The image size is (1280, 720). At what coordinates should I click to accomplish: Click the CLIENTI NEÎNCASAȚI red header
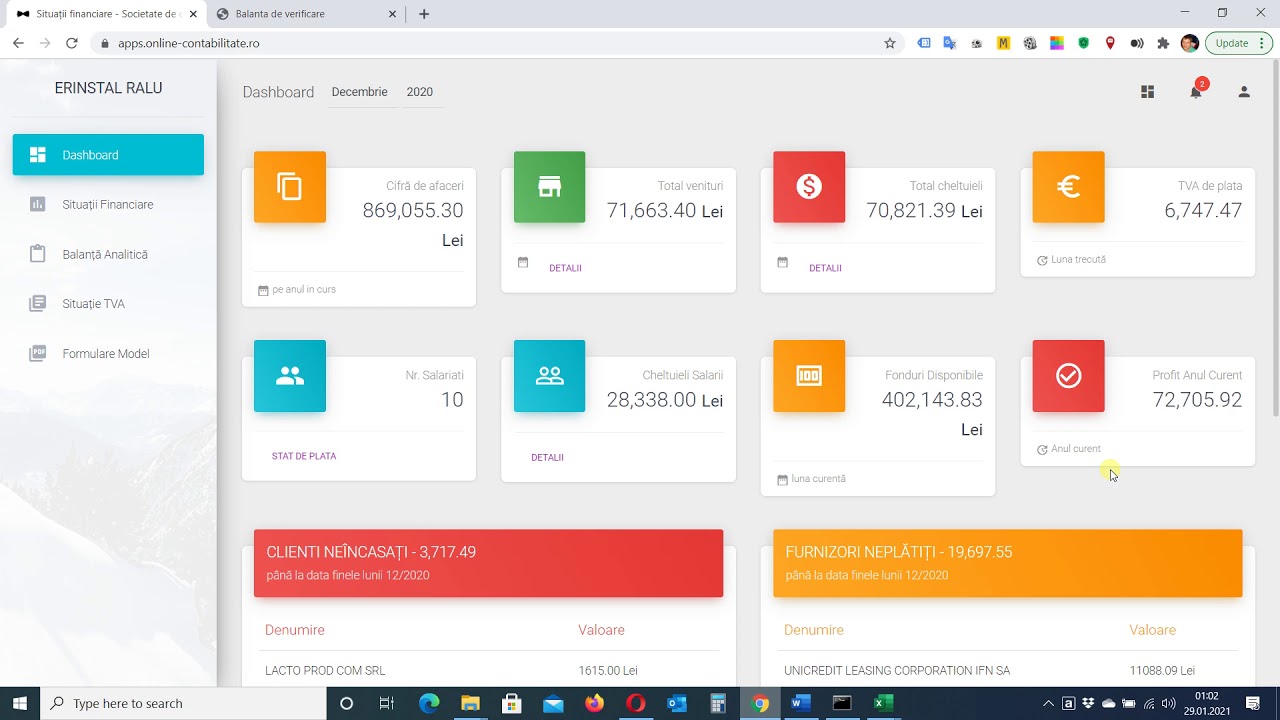(488, 563)
